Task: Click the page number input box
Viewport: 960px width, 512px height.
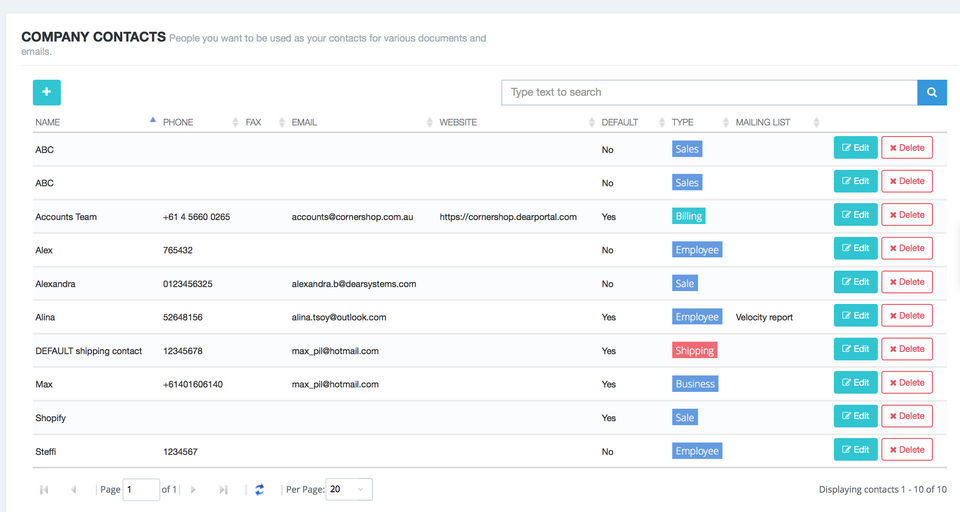Action: tap(141, 489)
